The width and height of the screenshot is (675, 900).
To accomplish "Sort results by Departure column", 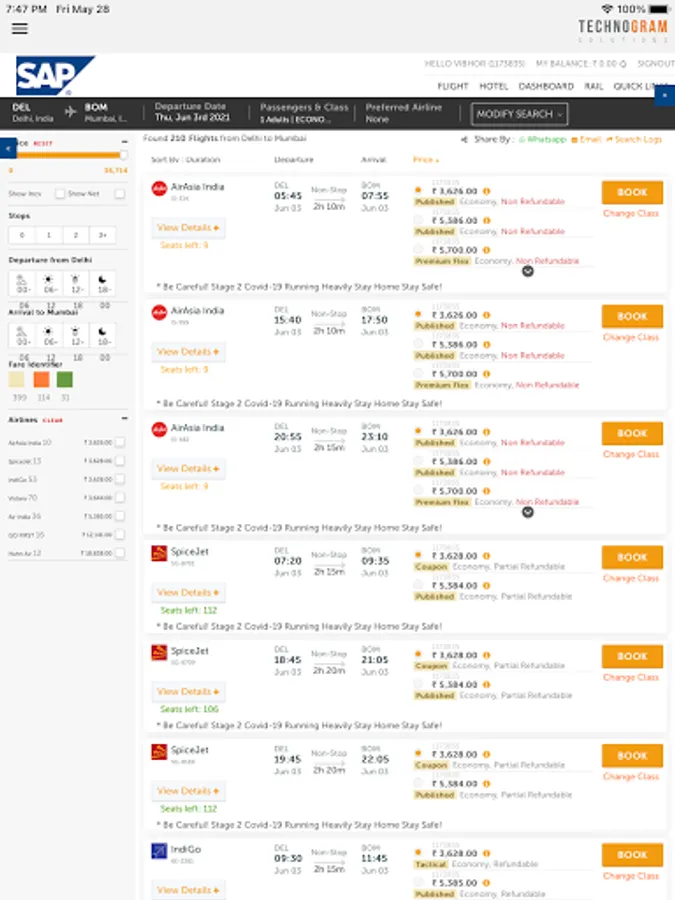I will pos(294,160).
